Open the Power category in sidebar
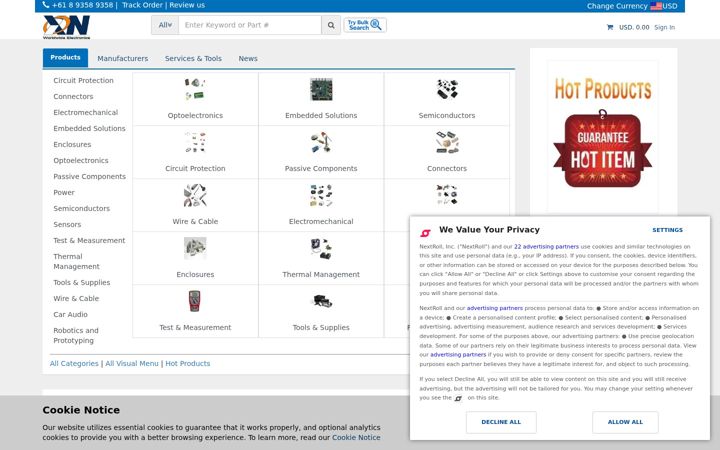The image size is (720, 450). [x=64, y=192]
